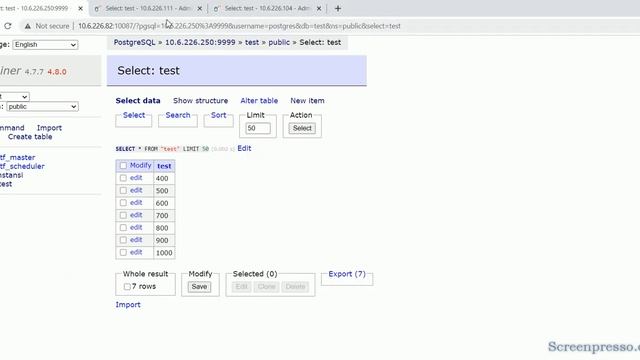
Task: Sort by the test column header
Action: click(164, 166)
